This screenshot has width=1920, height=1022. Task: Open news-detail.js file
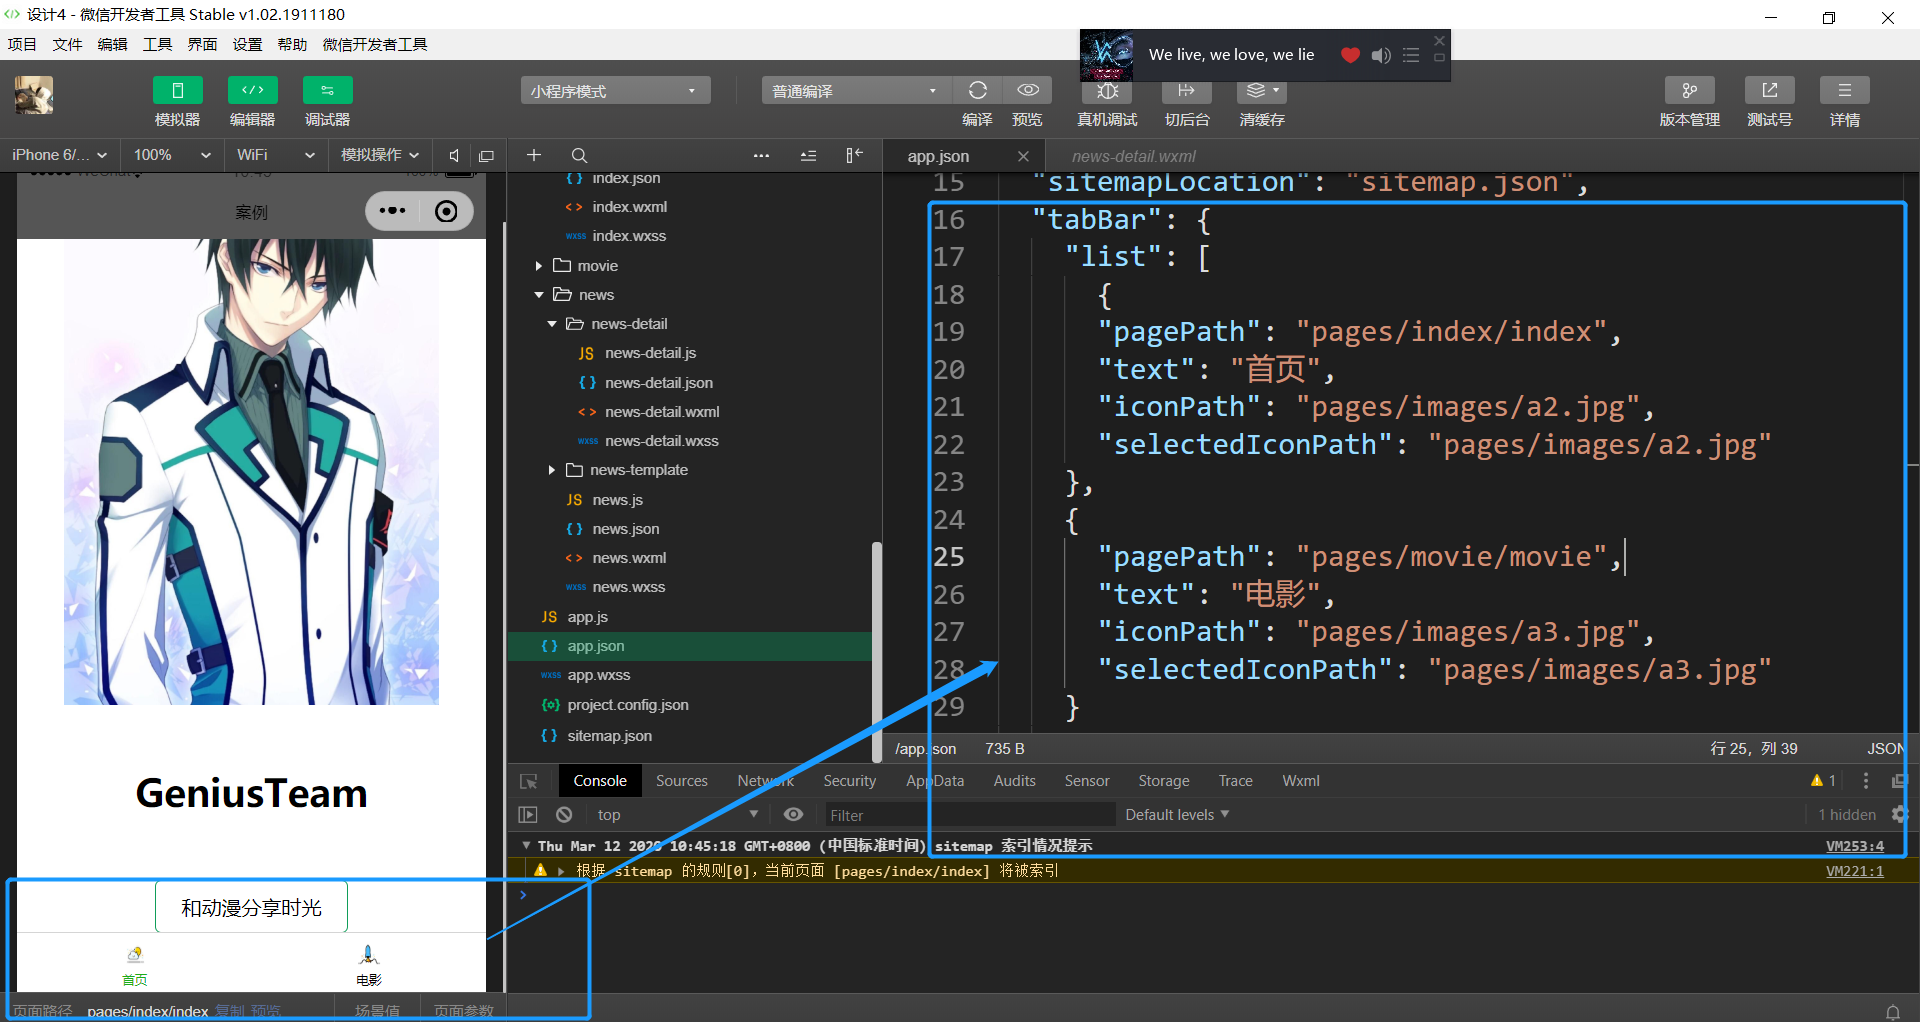tap(650, 353)
